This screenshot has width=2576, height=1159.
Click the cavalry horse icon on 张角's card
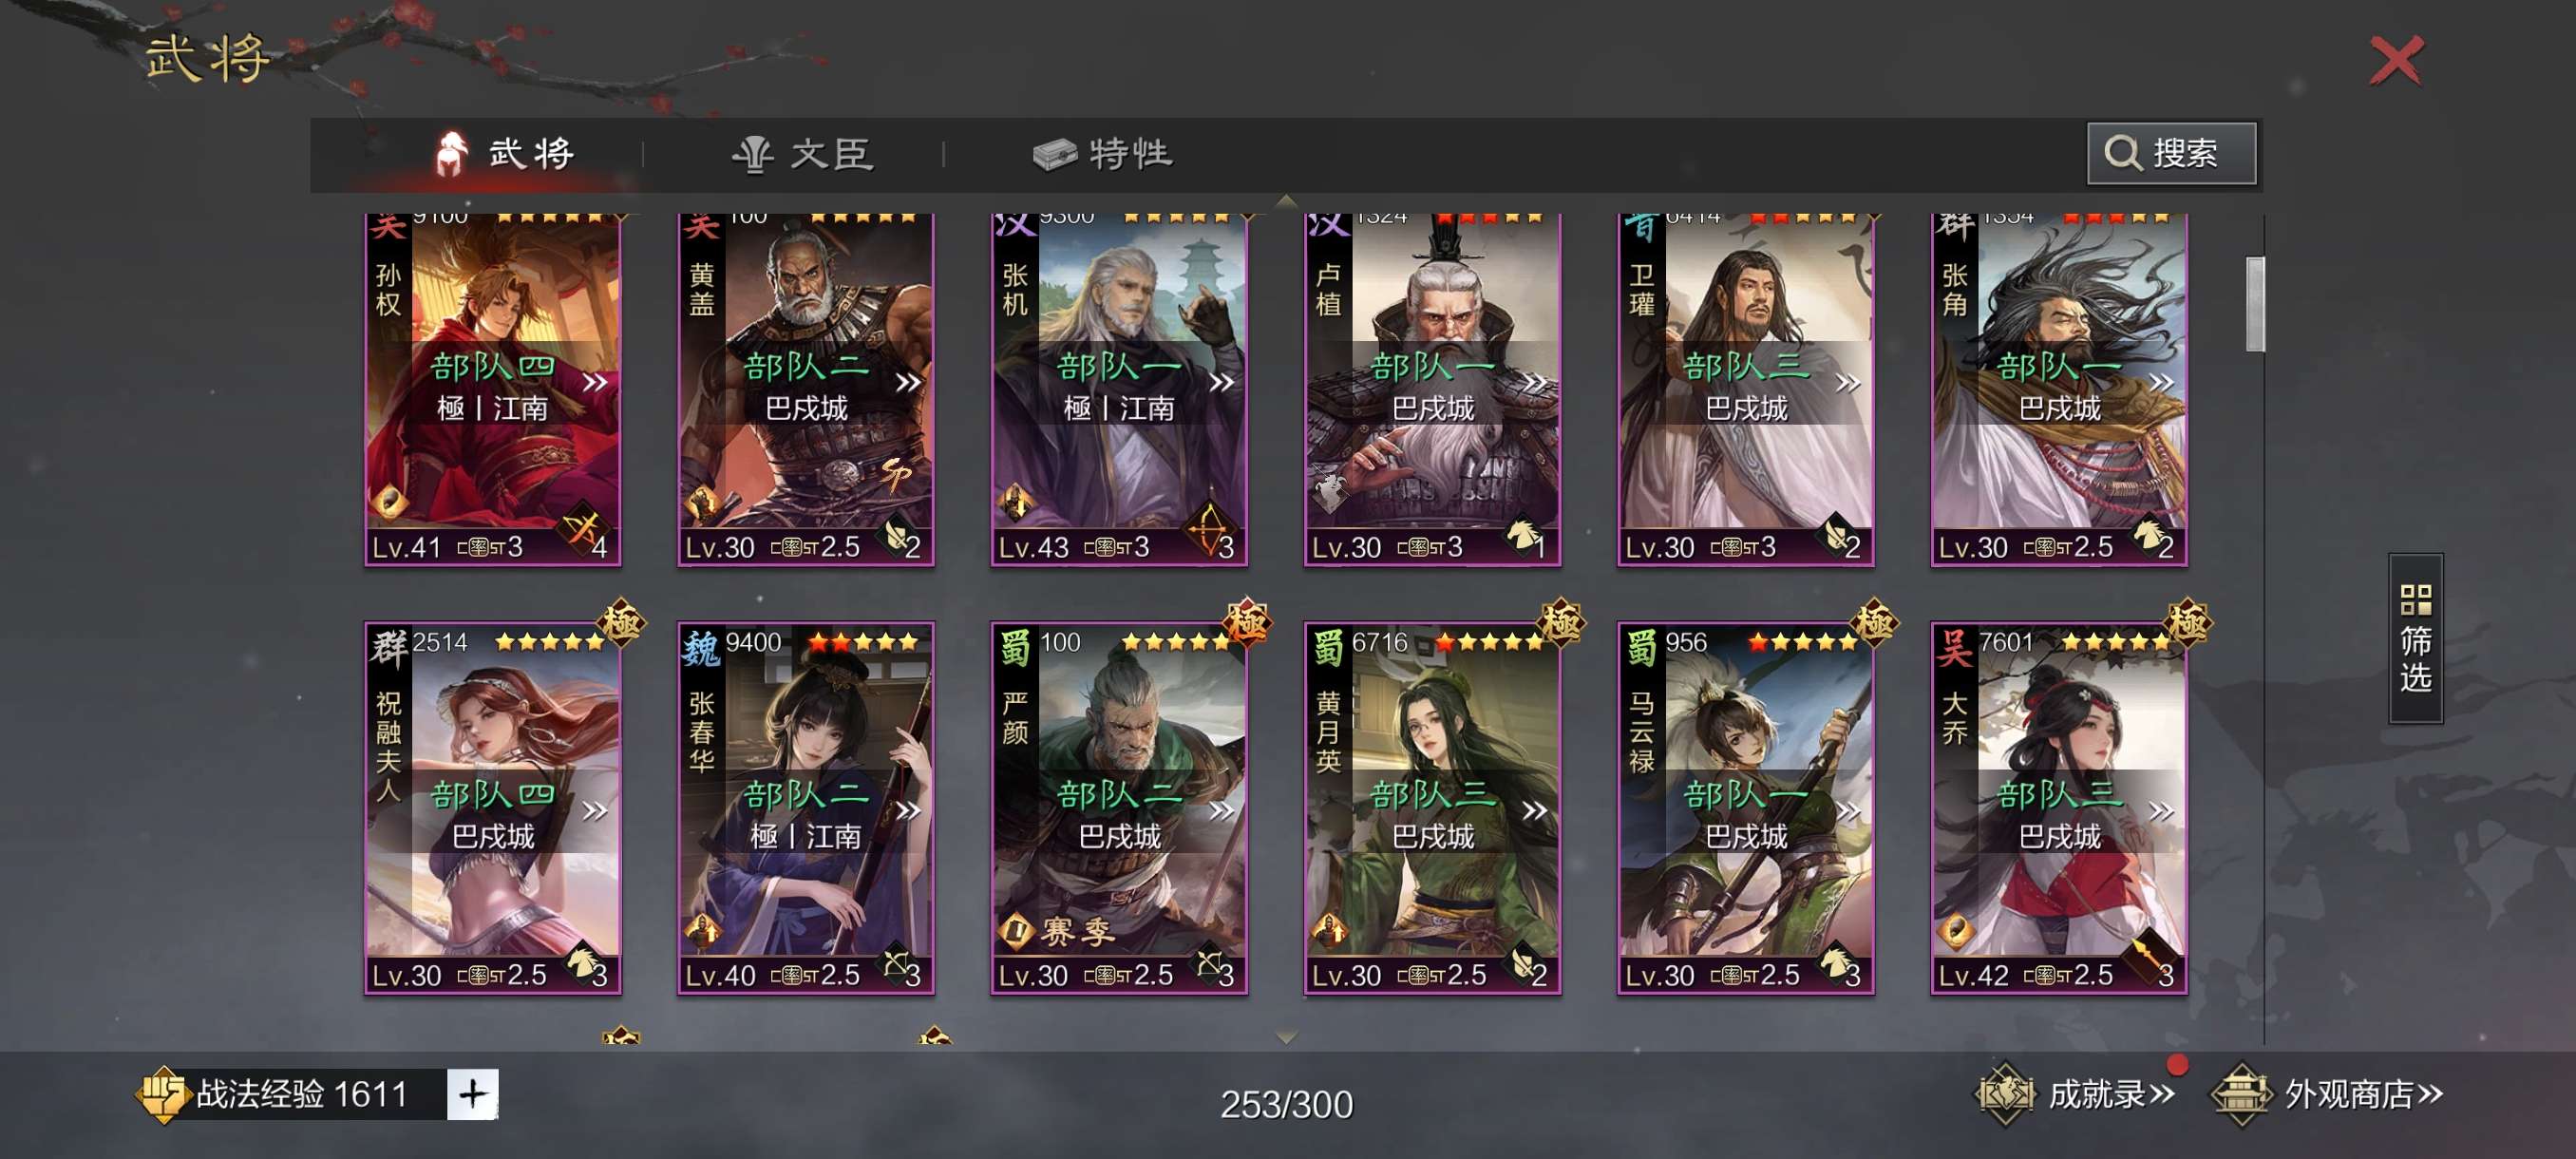(2147, 533)
